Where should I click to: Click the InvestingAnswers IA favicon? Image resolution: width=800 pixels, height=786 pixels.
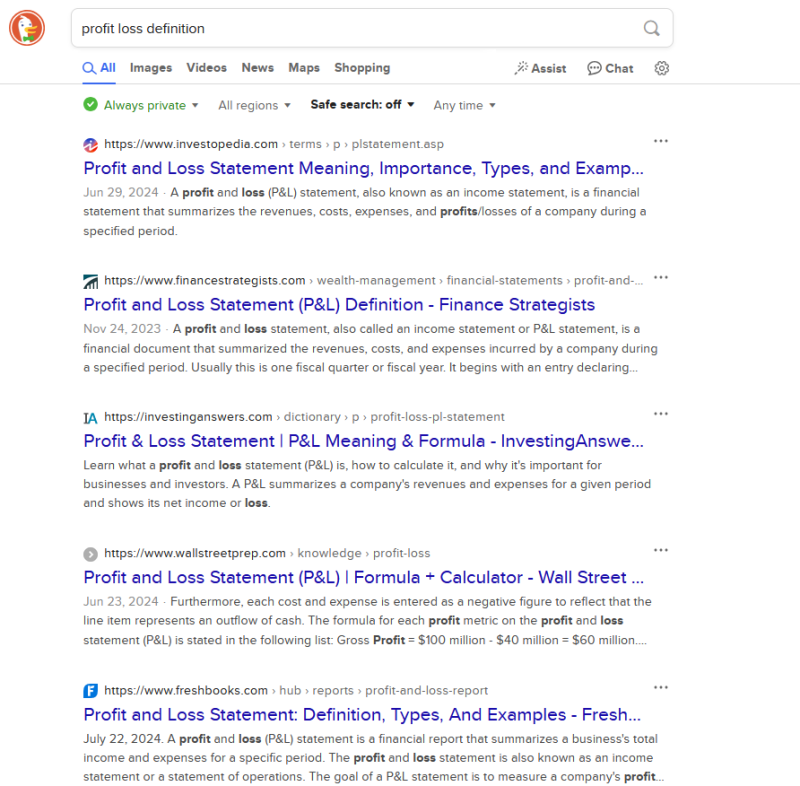90,418
